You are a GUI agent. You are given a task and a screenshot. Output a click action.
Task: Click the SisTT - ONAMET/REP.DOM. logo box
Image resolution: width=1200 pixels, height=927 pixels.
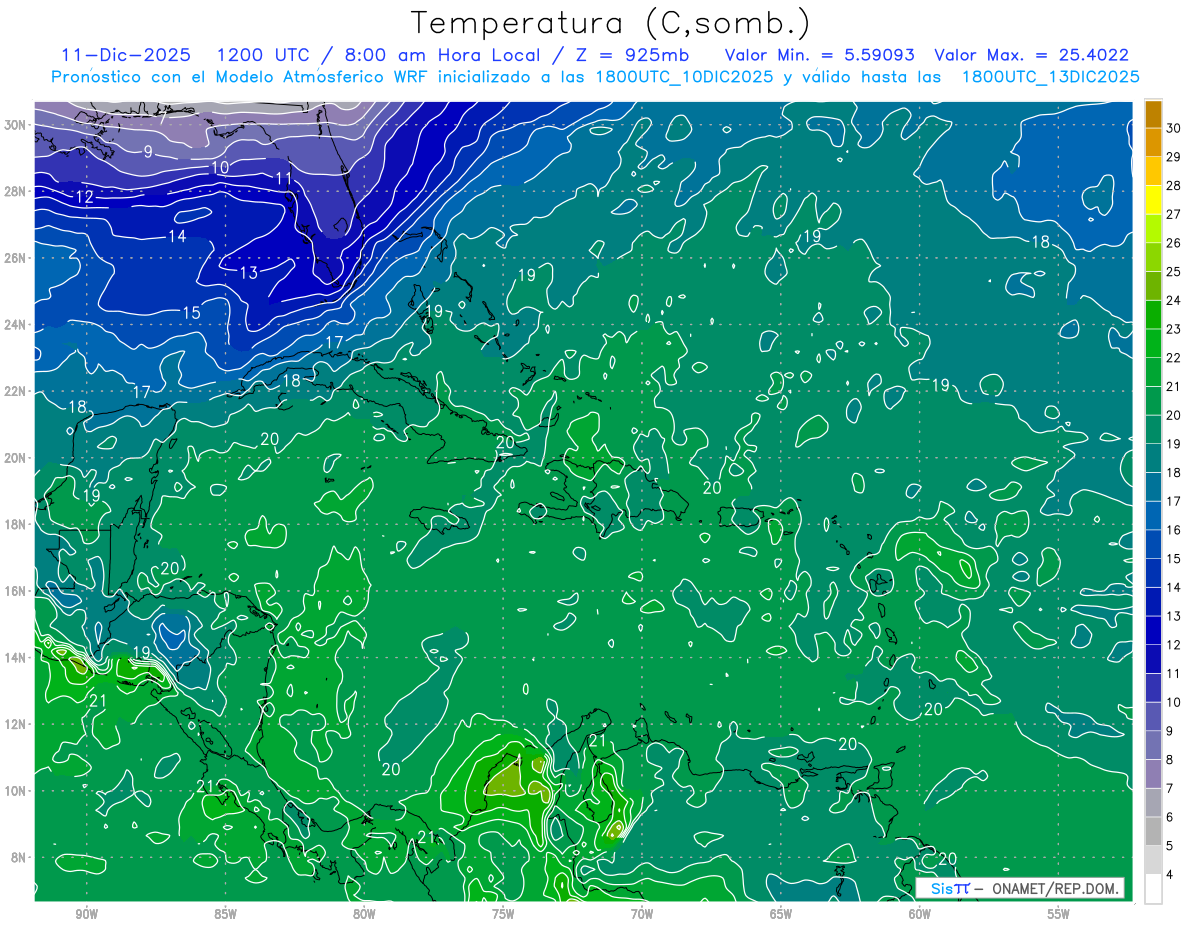click(x=1019, y=888)
